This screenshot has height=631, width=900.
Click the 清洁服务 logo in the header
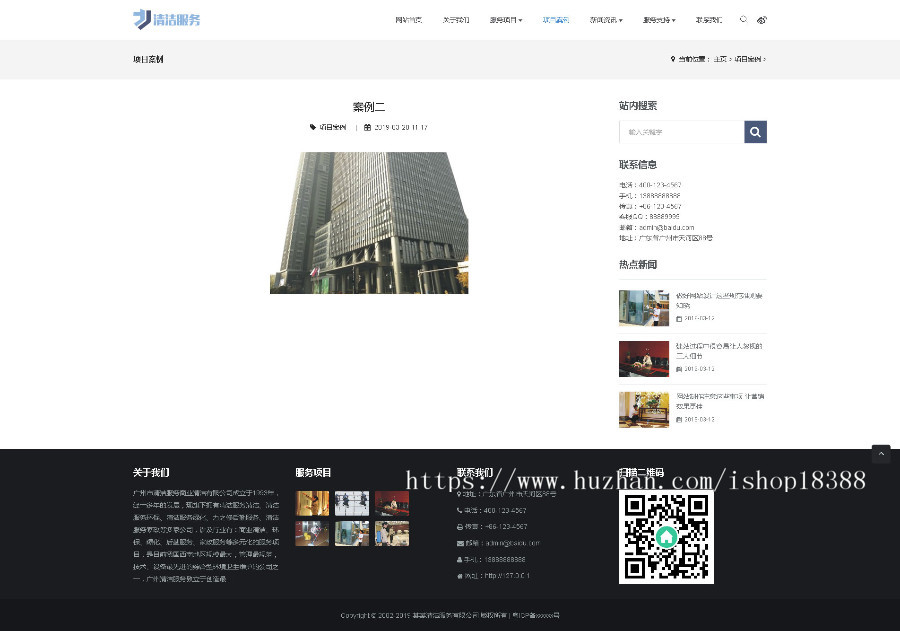(166, 19)
